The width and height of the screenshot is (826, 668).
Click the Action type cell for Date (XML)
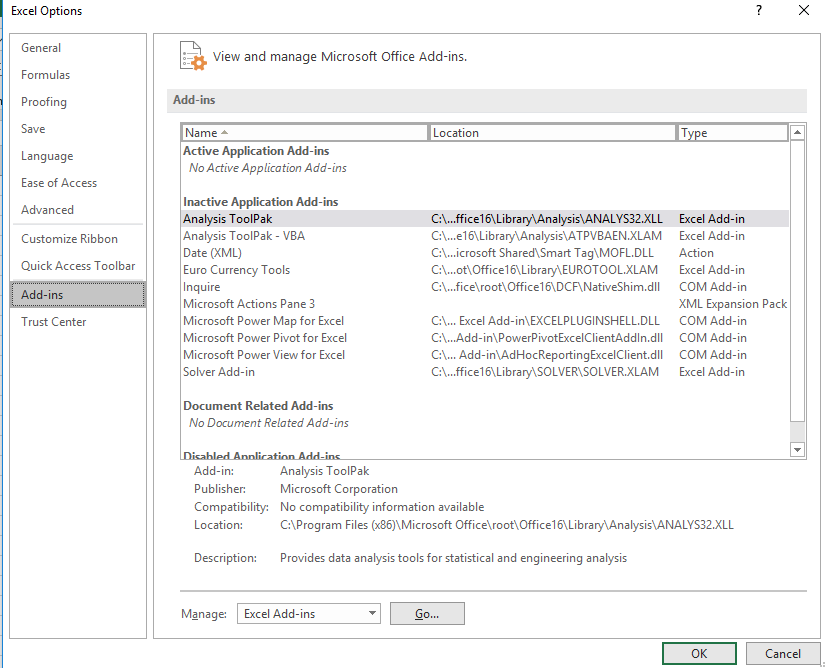pos(696,253)
